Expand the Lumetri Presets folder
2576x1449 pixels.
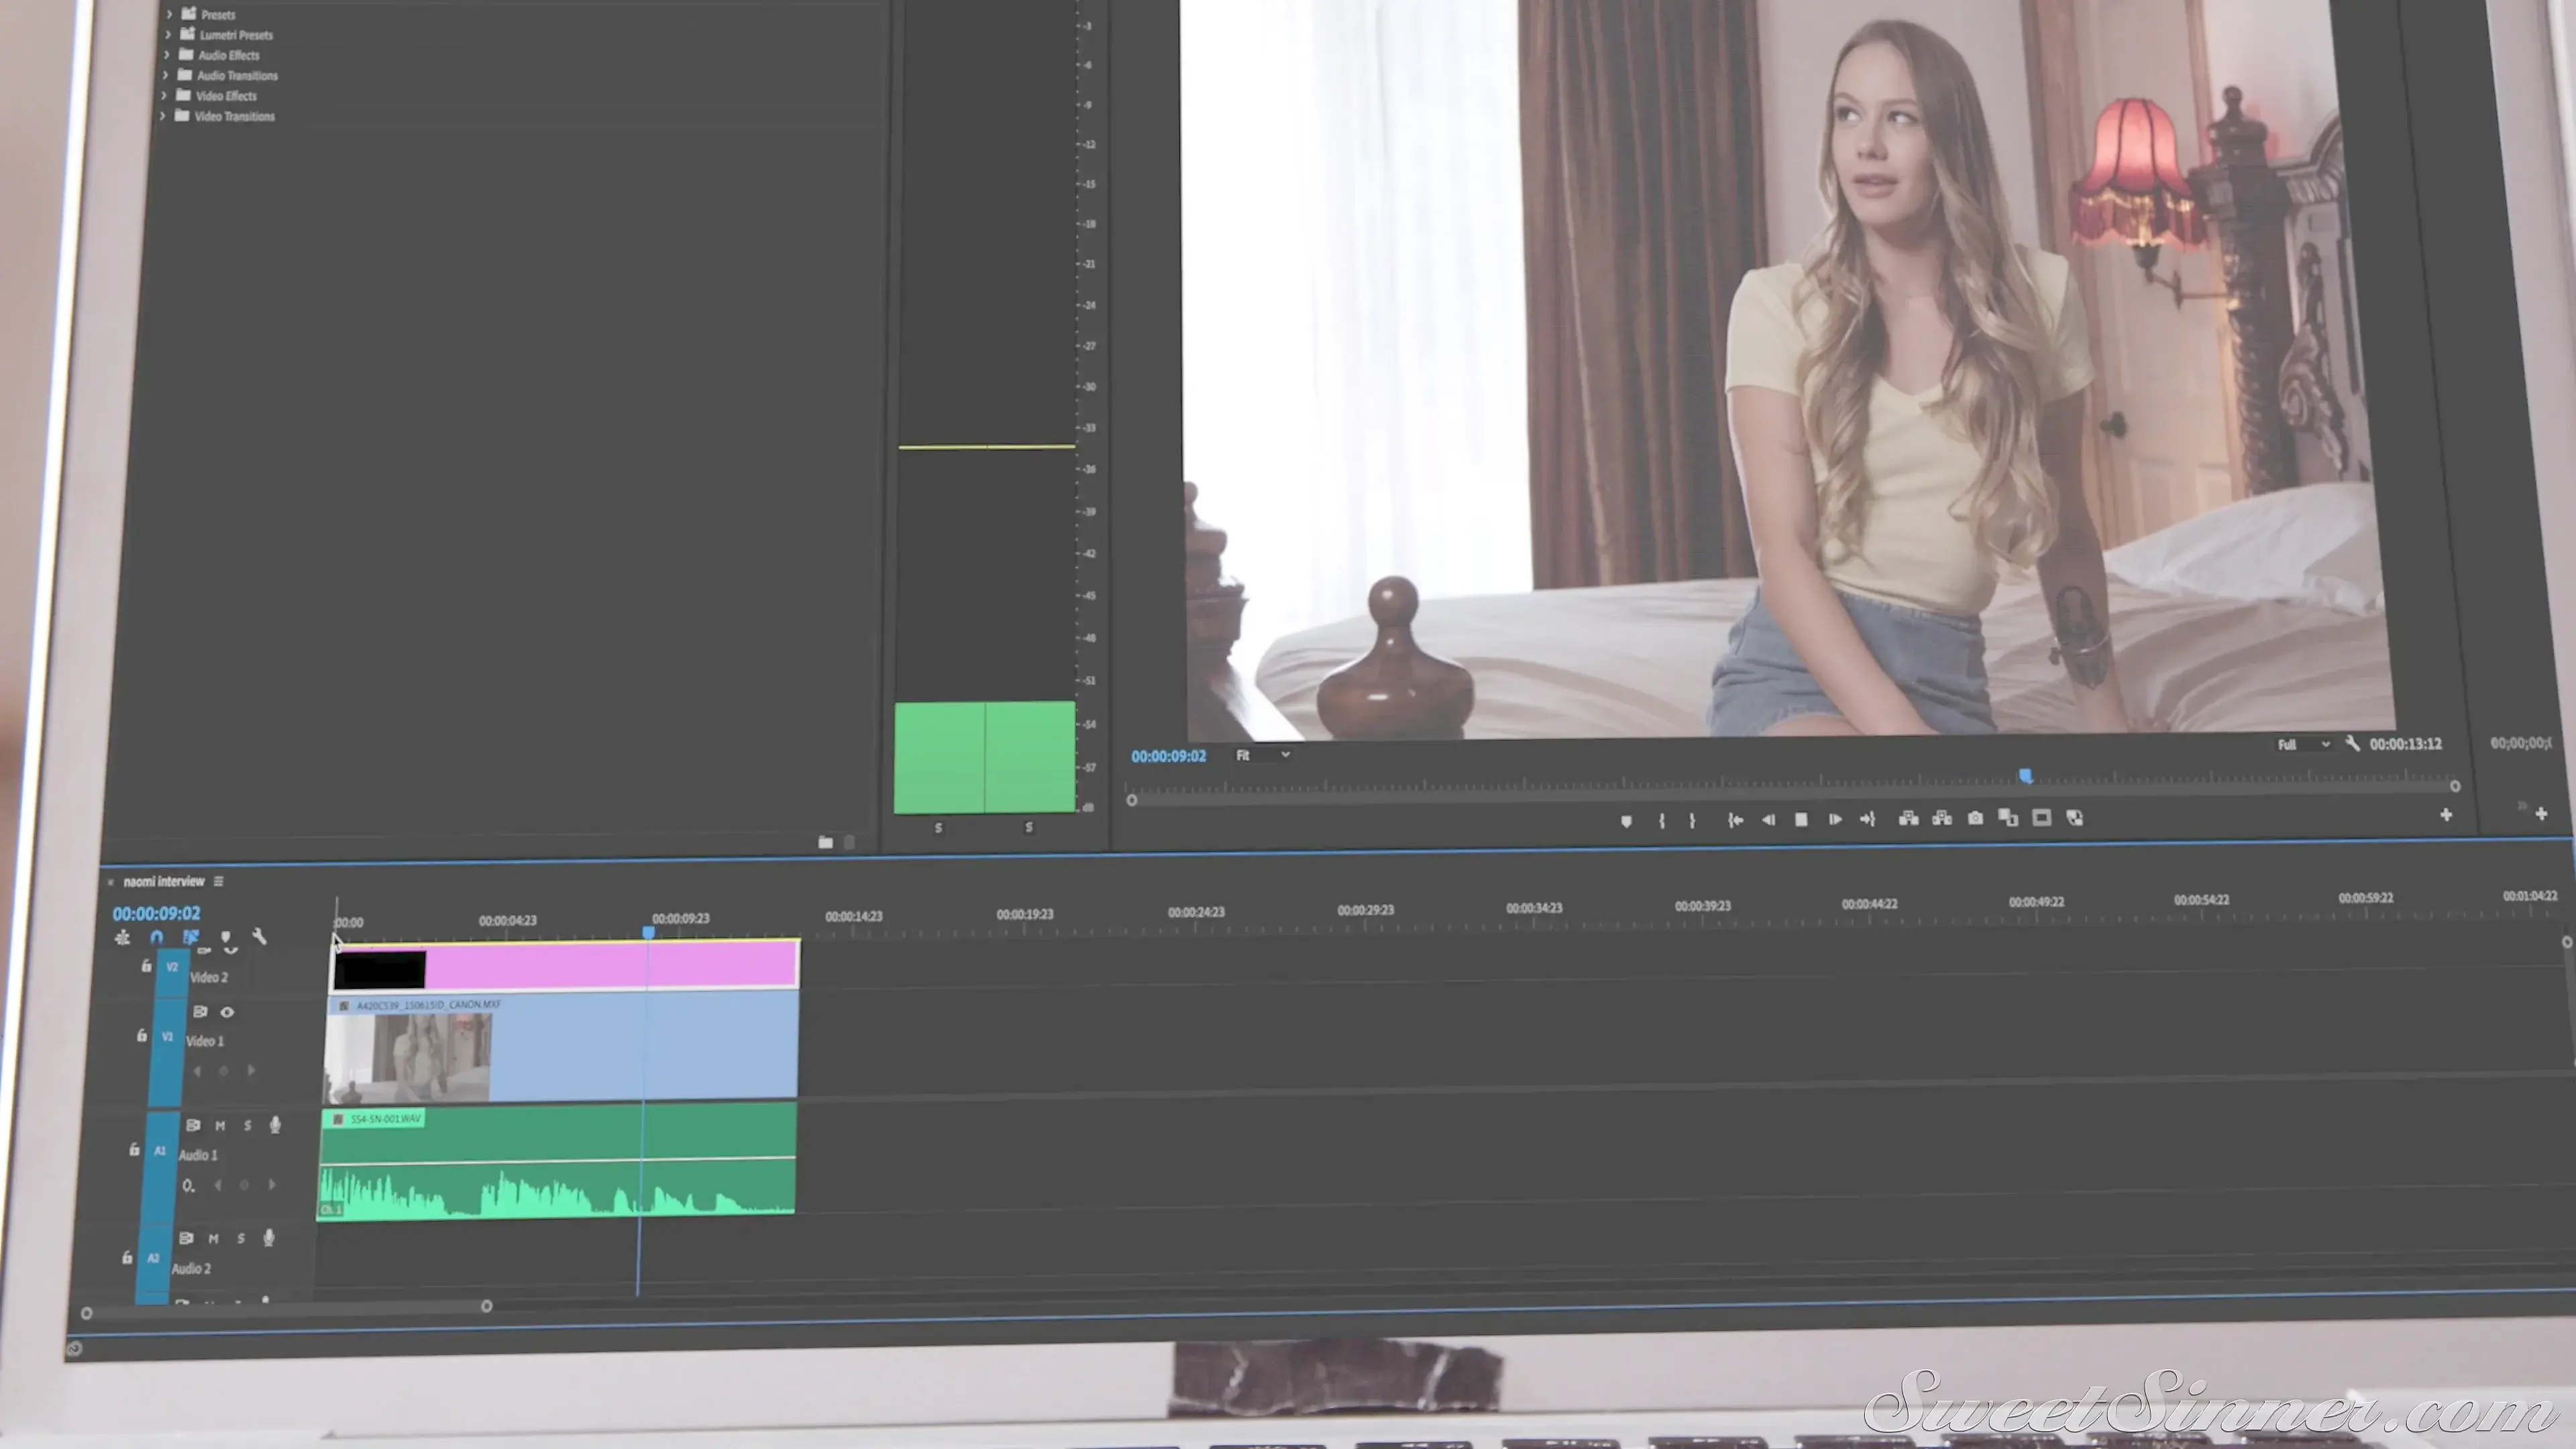pyautogui.click(x=168, y=35)
